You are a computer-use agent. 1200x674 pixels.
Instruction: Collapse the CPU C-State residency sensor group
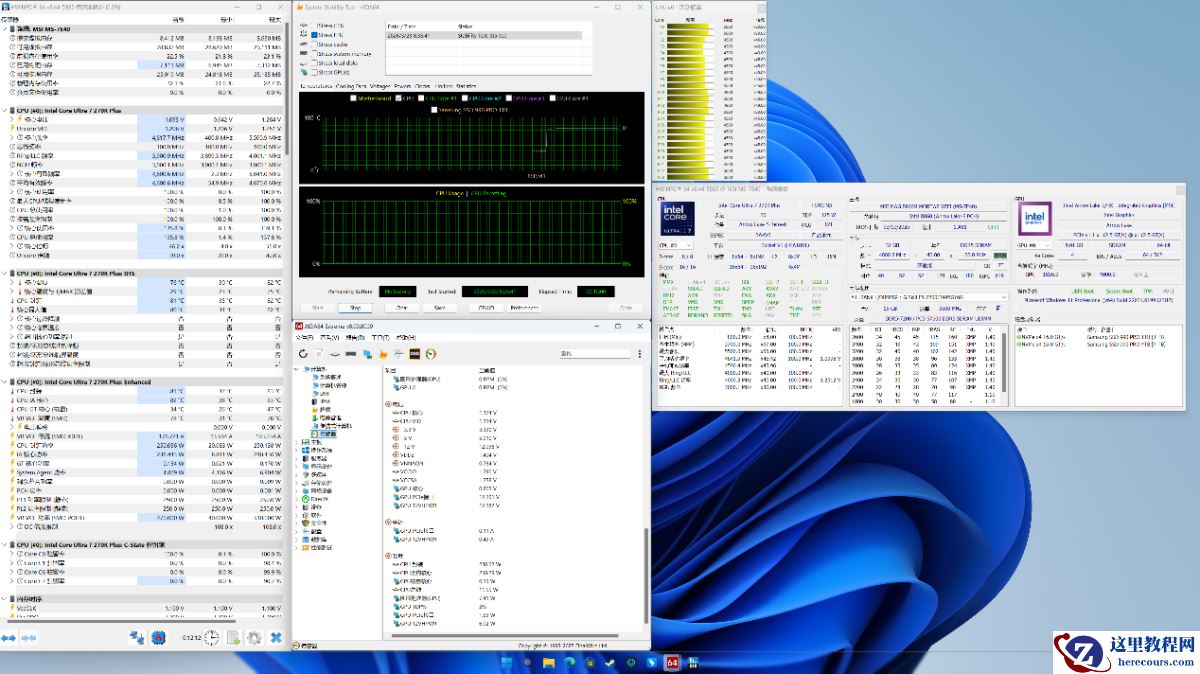coord(4,544)
